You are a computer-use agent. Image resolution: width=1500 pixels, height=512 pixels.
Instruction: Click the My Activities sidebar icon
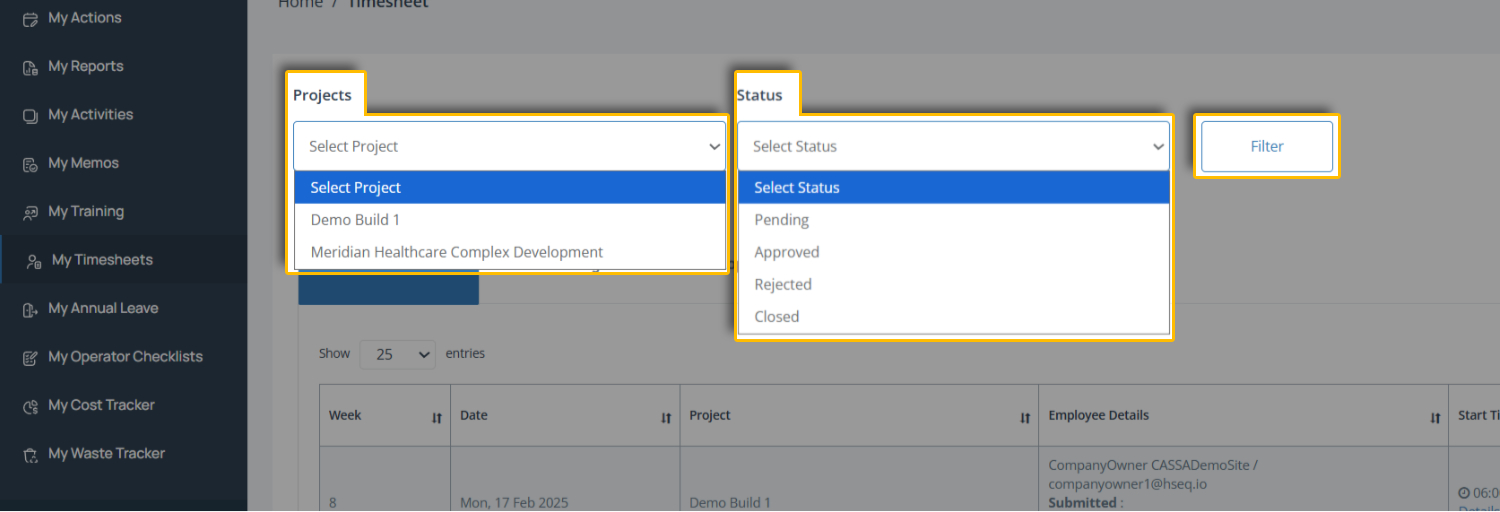tap(31, 115)
